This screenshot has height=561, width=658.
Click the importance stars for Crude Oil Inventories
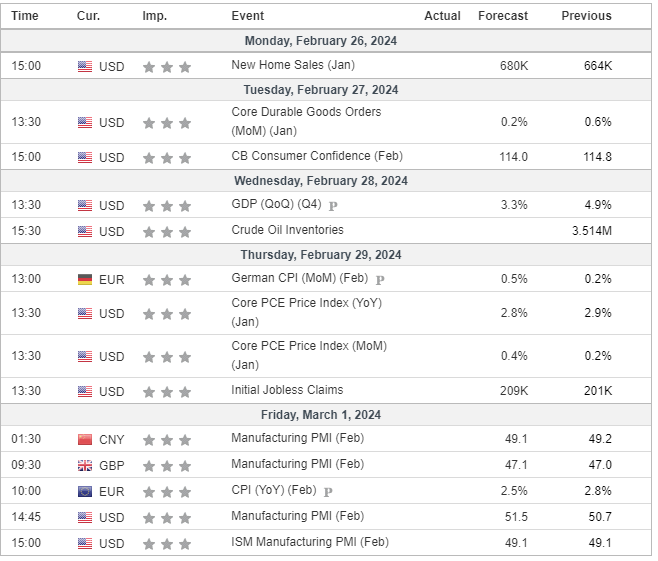tap(166, 232)
